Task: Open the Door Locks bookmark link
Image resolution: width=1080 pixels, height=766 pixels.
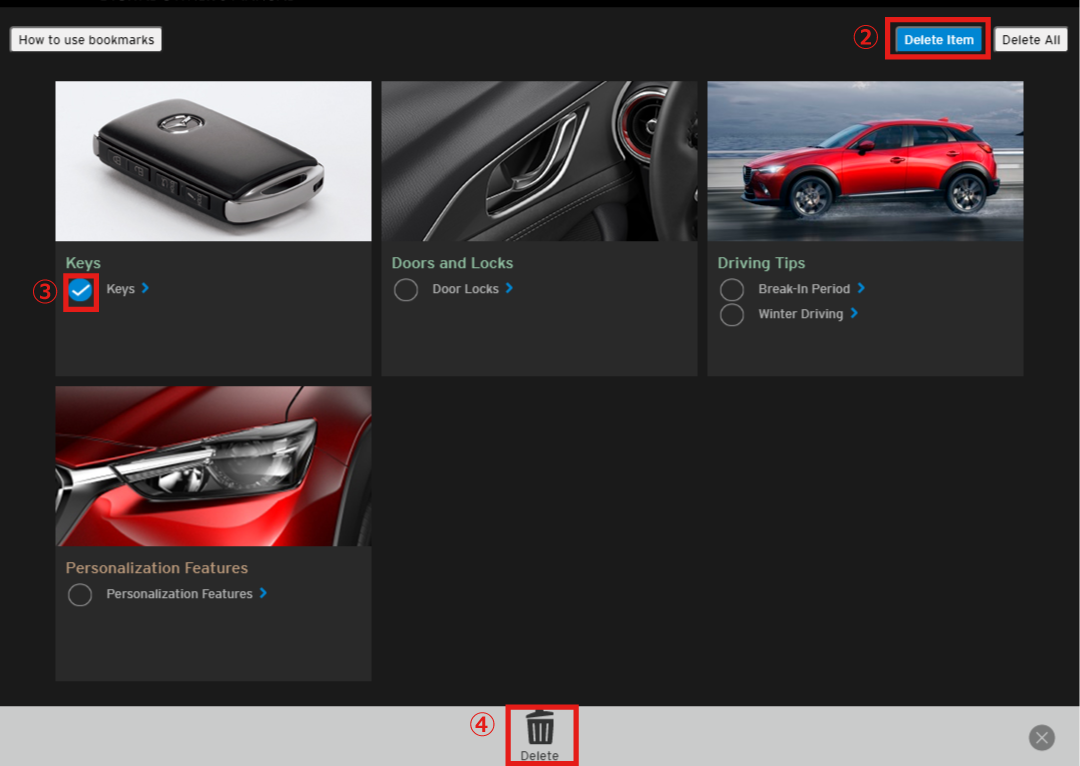Action: point(466,289)
